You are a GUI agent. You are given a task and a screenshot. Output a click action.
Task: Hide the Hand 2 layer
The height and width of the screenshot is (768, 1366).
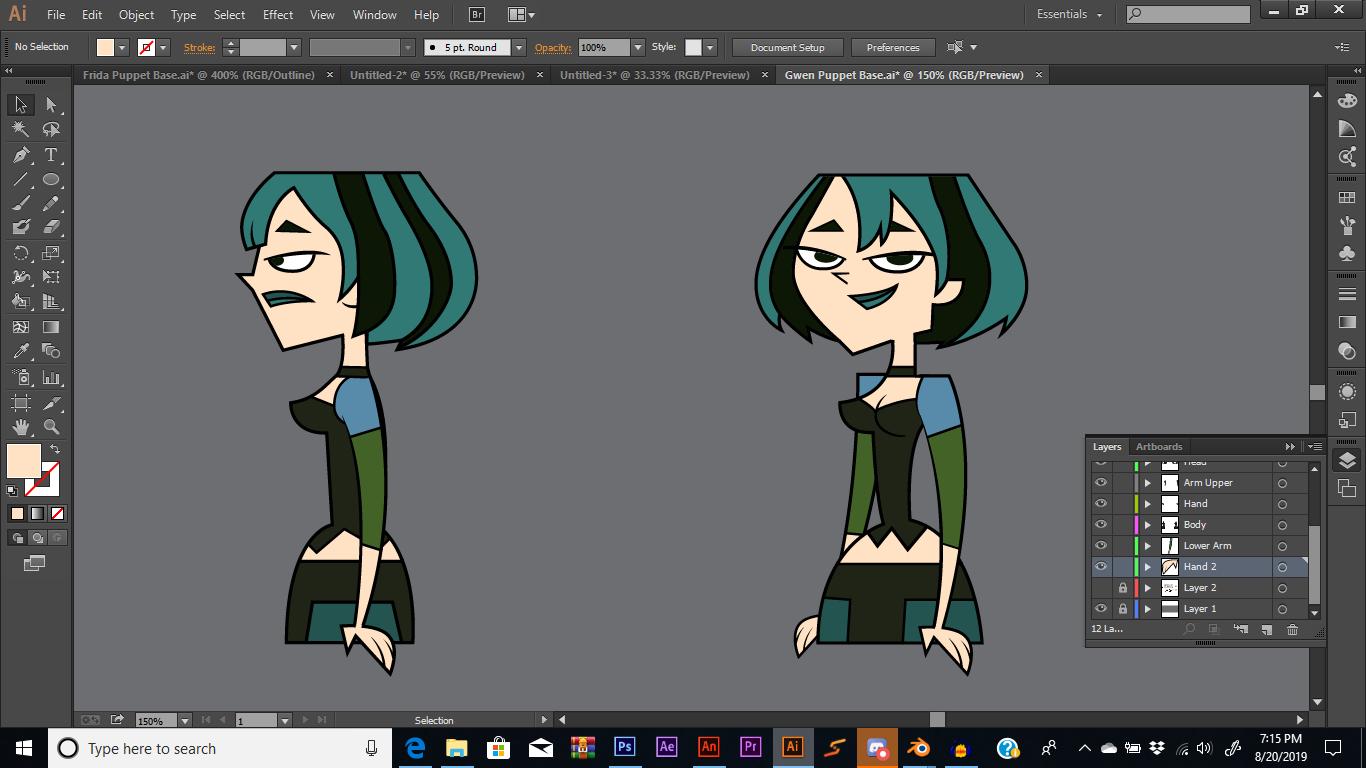[x=1101, y=567]
